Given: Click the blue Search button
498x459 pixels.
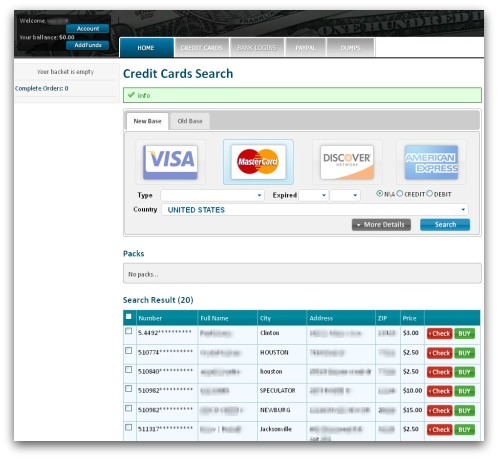Looking at the screenshot, I should (445, 225).
